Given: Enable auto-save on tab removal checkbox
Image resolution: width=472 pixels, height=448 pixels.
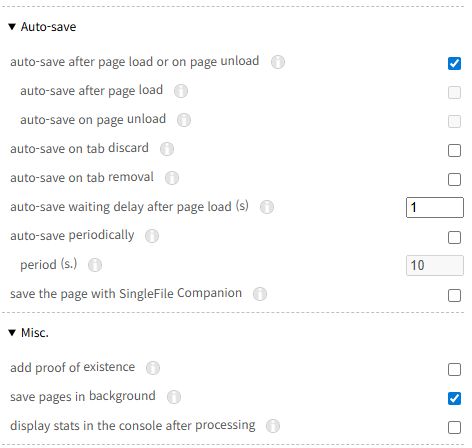Looking at the screenshot, I should click(454, 179).
